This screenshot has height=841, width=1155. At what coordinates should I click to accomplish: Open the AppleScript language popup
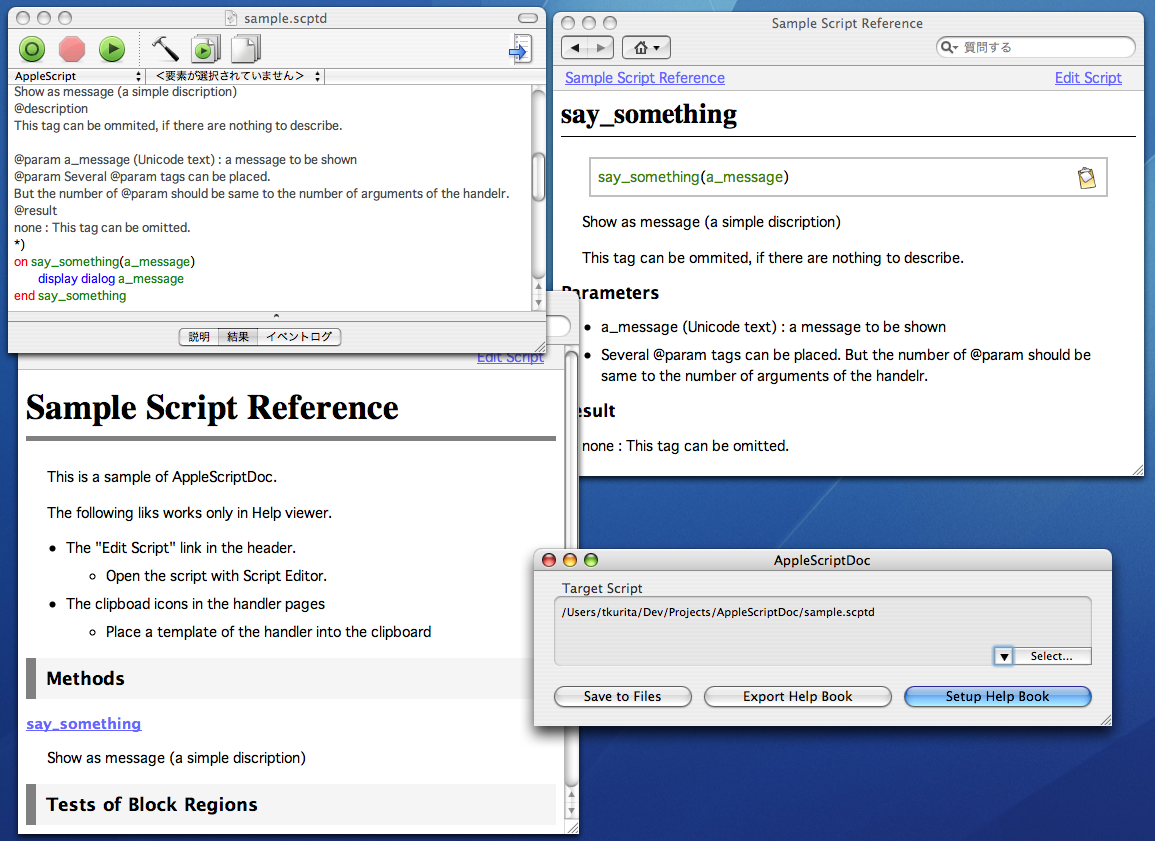[x=77, y=76]
